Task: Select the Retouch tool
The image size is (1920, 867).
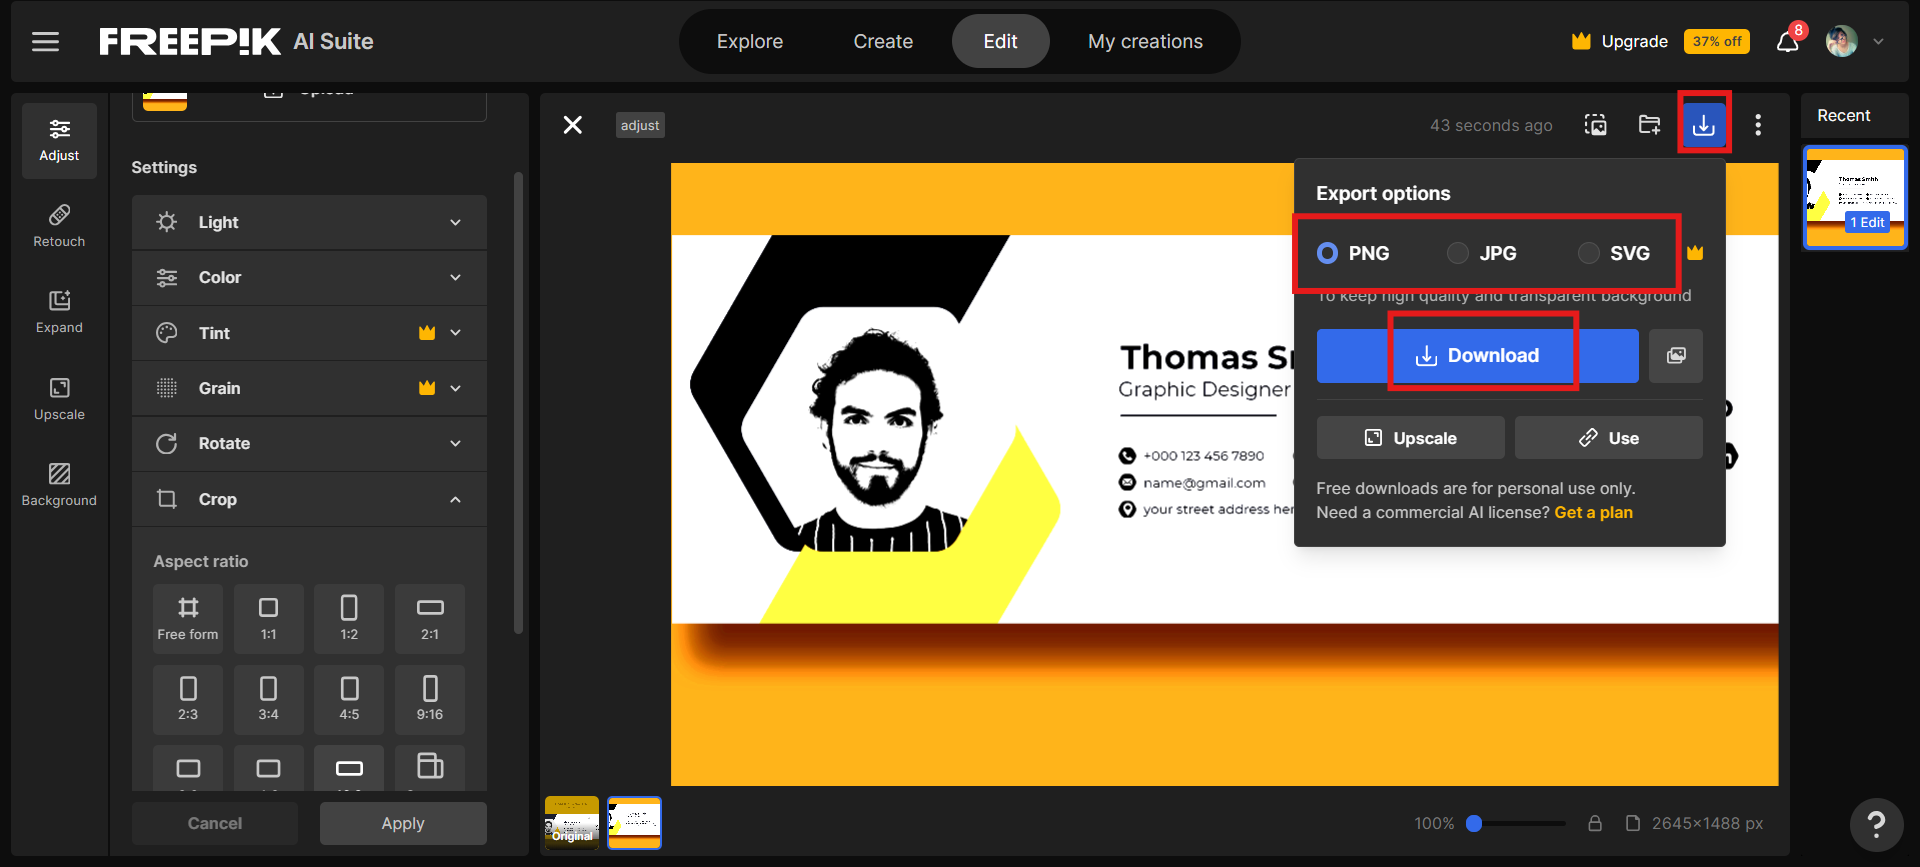Action: (59, 226)
